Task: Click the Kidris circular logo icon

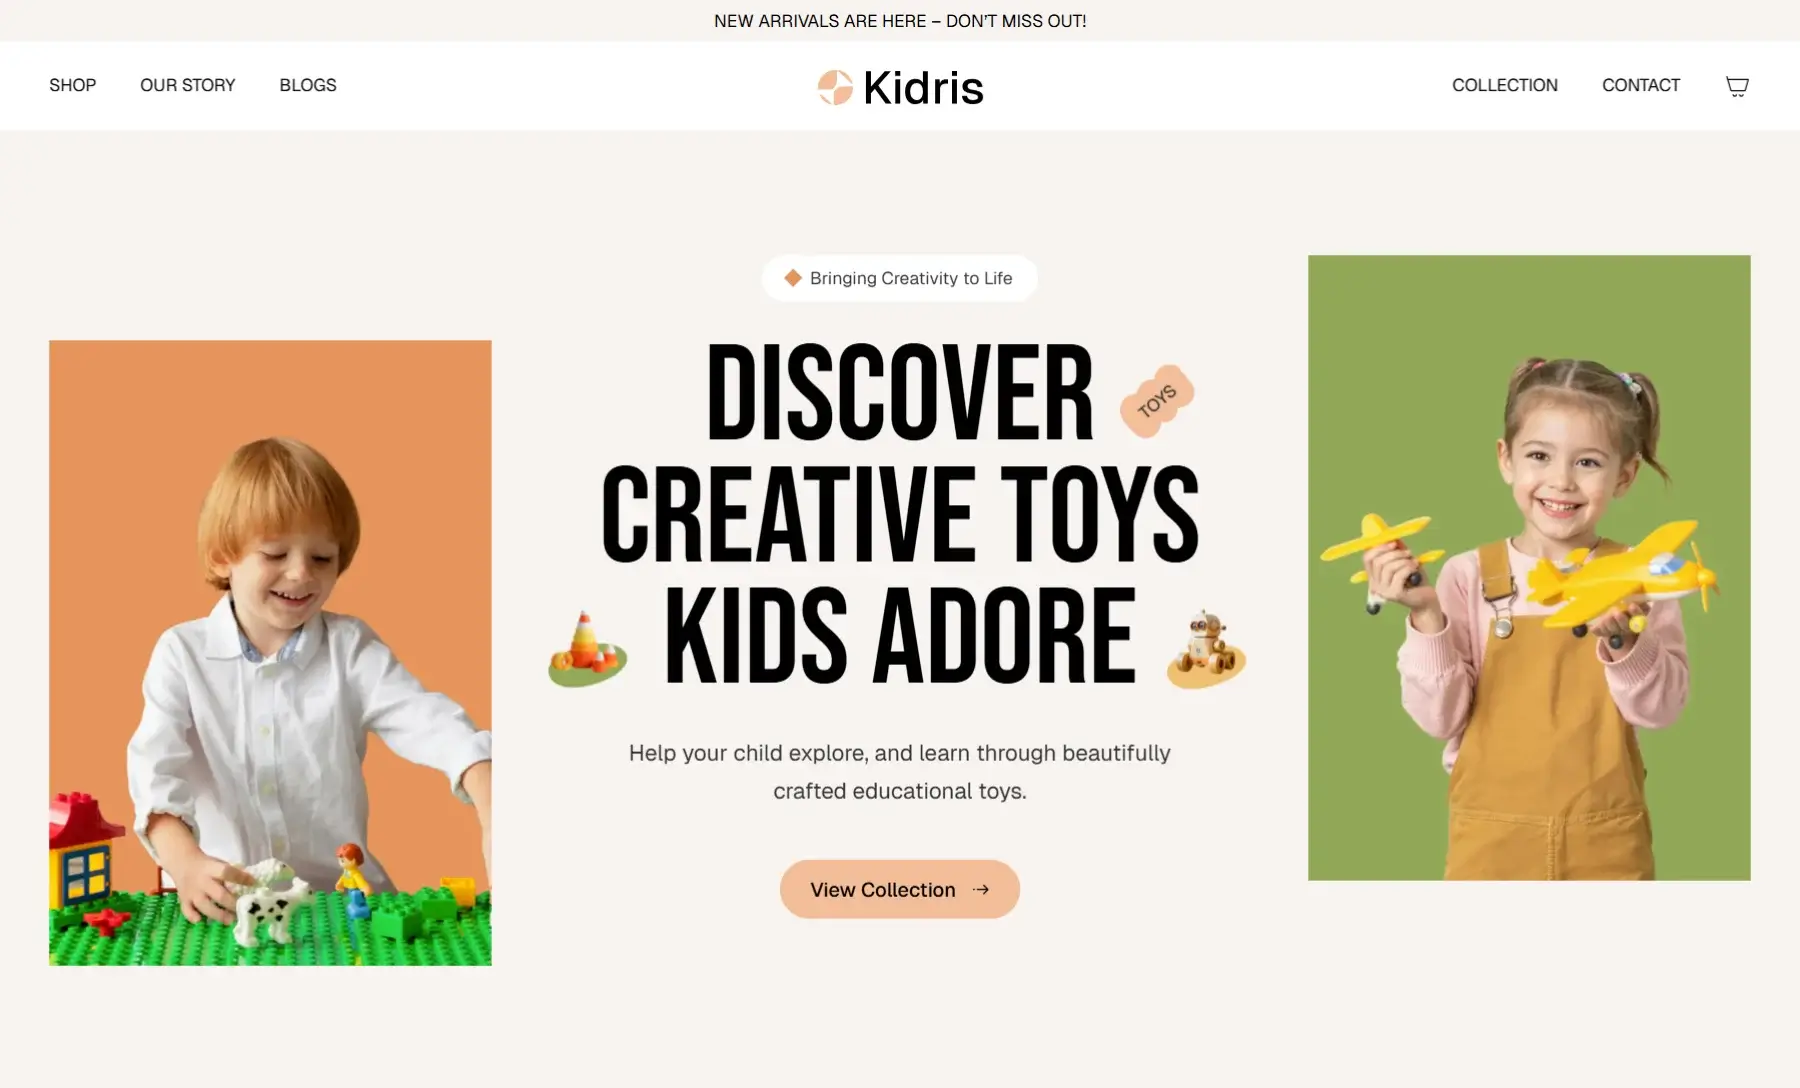Action: [x=835, y=87]
